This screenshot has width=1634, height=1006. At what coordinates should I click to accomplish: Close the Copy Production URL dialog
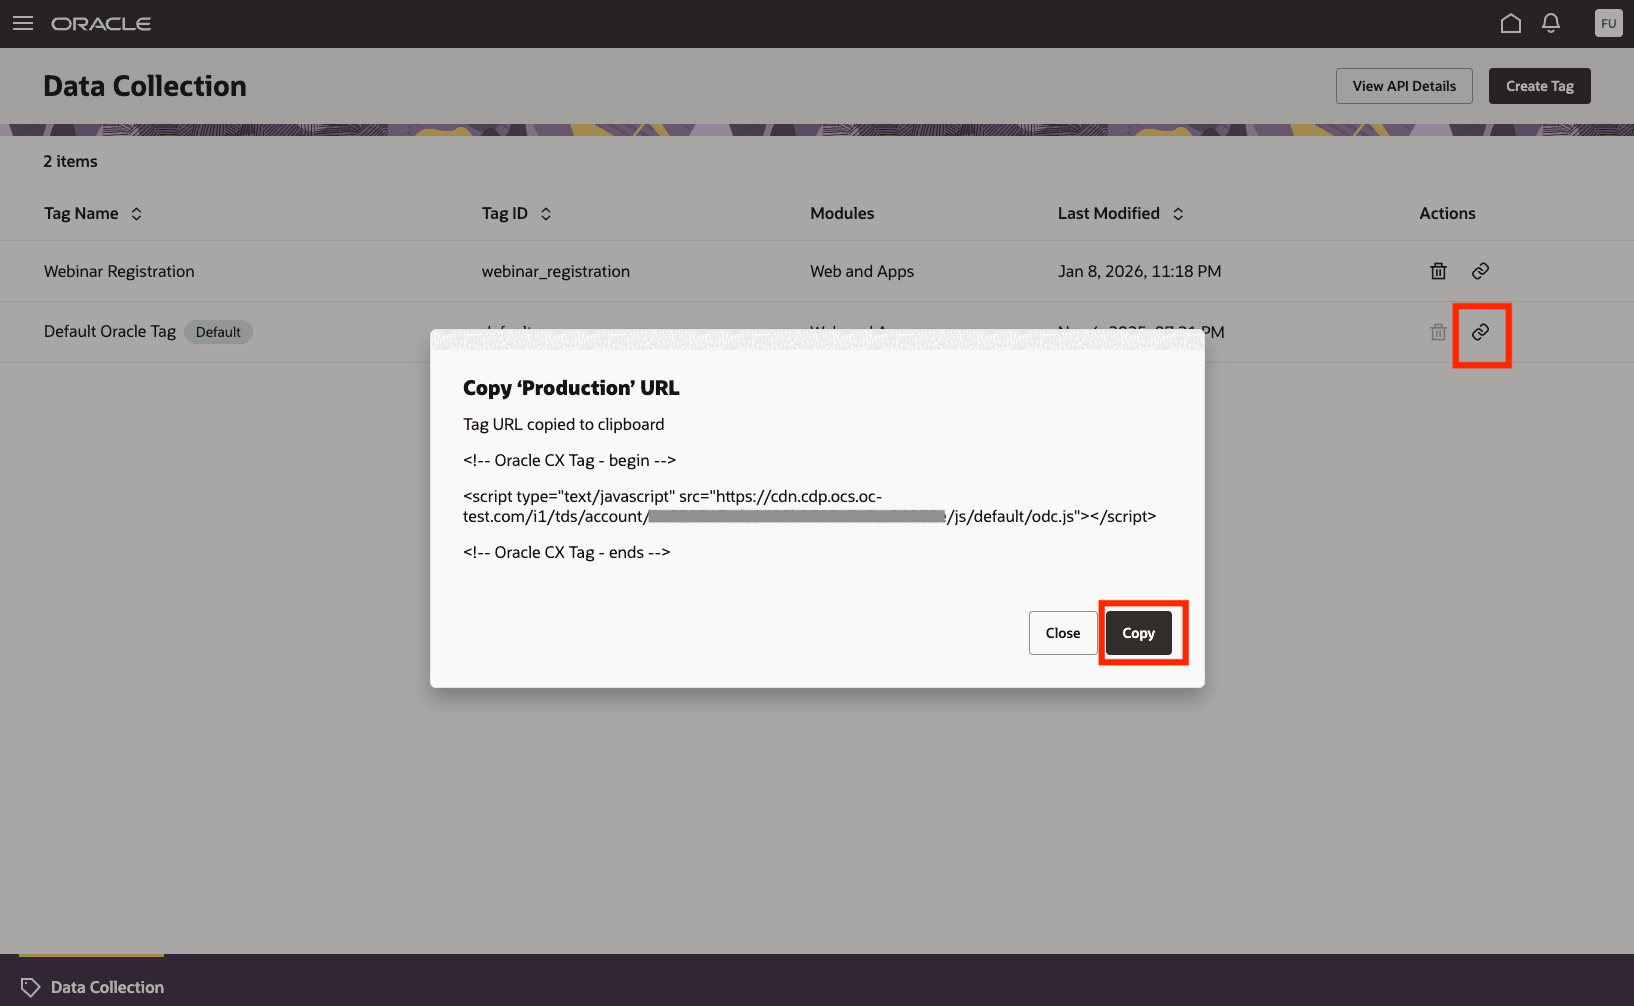click(1062, 632)
